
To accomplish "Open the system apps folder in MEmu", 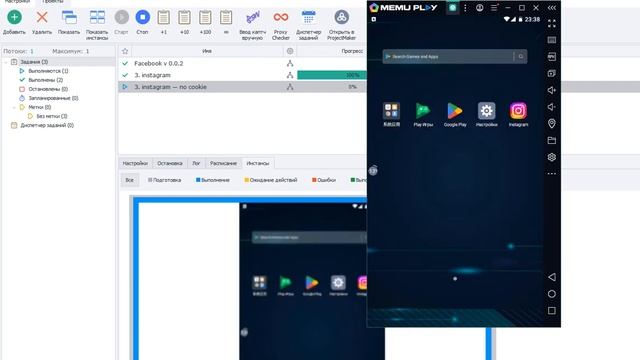I will (391, 111).
